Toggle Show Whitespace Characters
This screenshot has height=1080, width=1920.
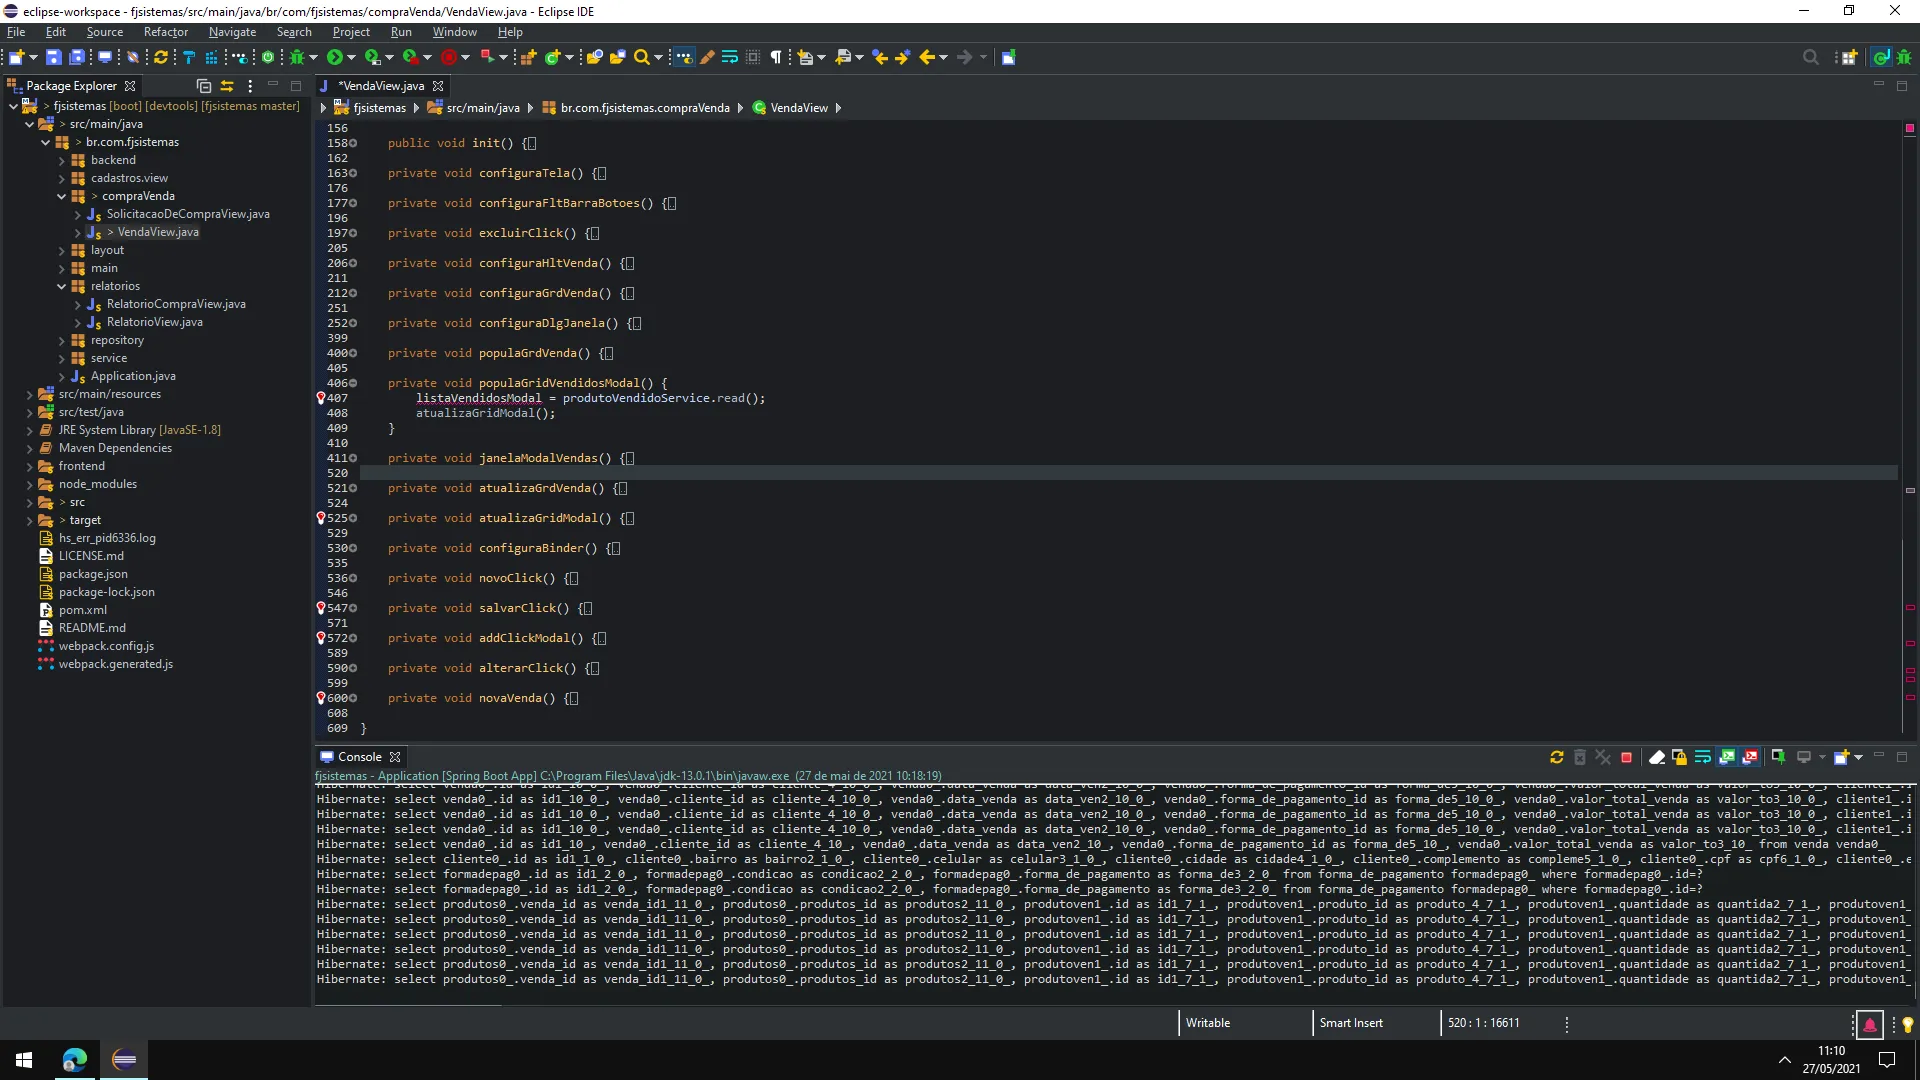point(776,58)
